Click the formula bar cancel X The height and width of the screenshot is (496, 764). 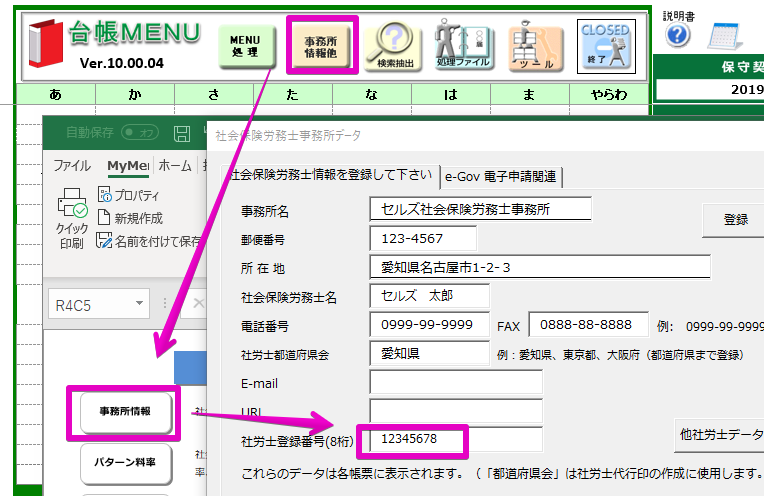pos(198,304)
